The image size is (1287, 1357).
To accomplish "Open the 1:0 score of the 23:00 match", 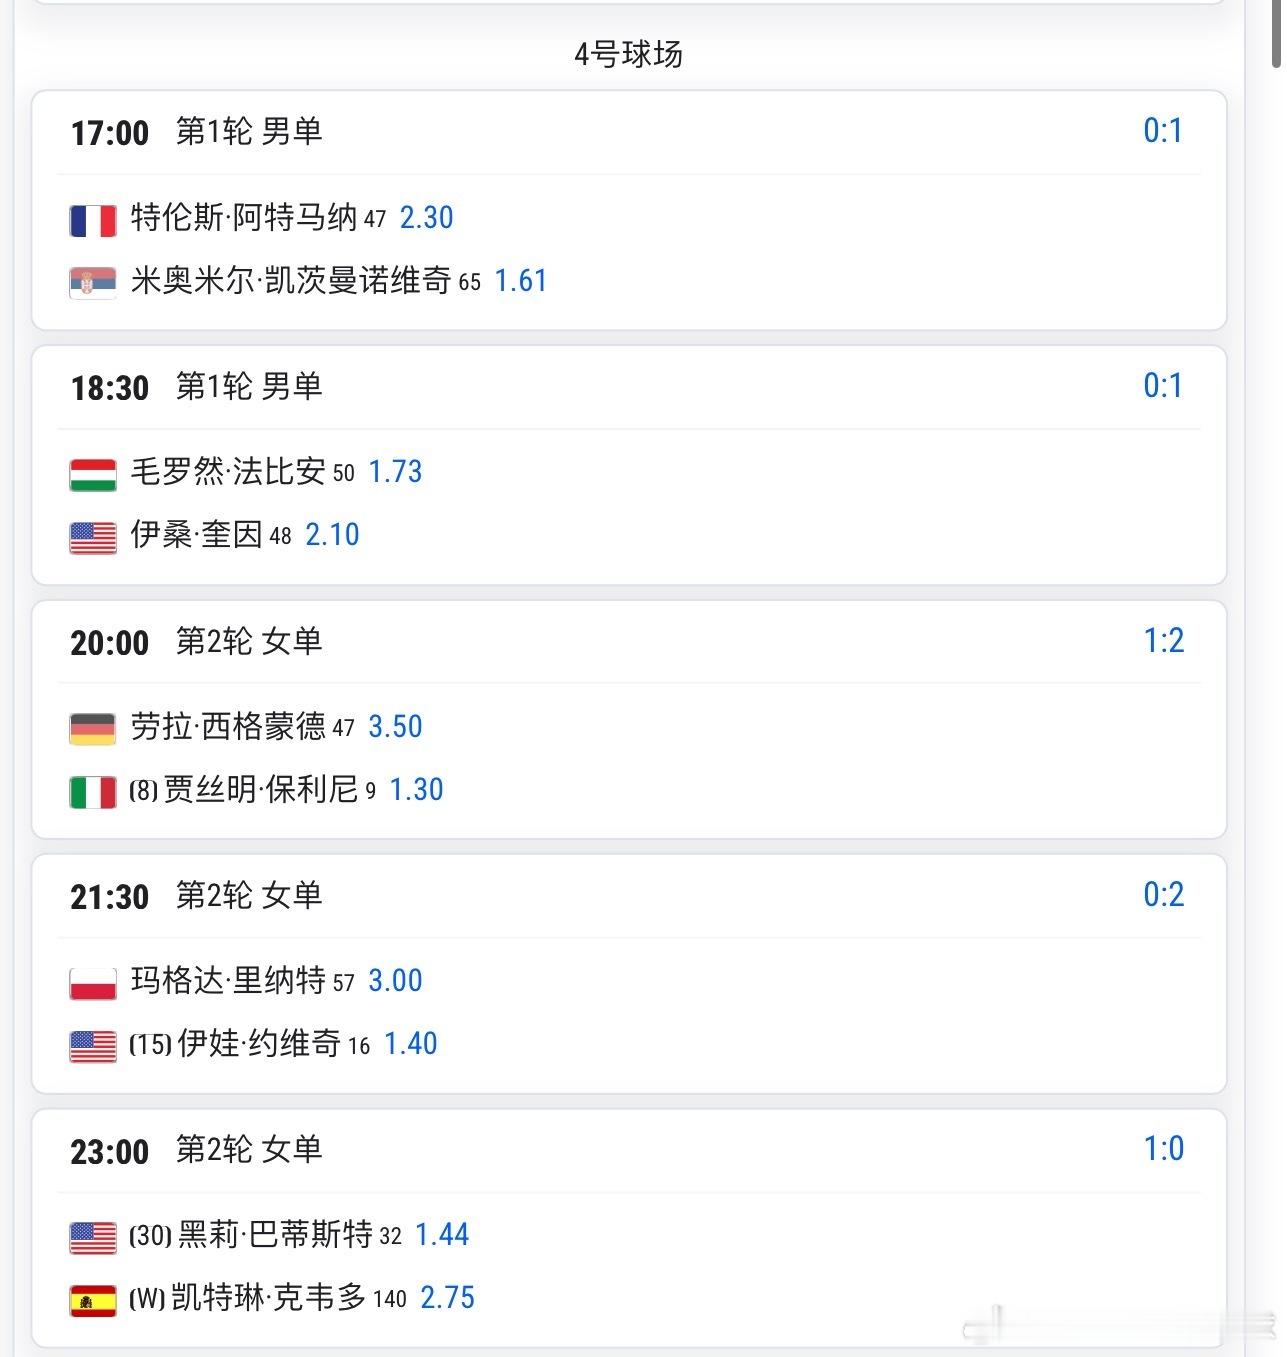I will click(1163, 1148).
